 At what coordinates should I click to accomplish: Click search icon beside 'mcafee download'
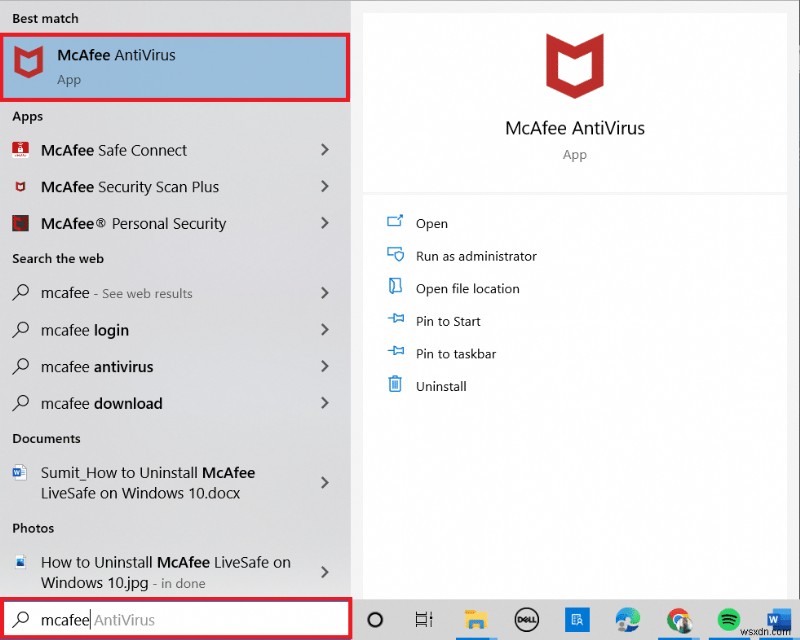[x=20, y=403]
